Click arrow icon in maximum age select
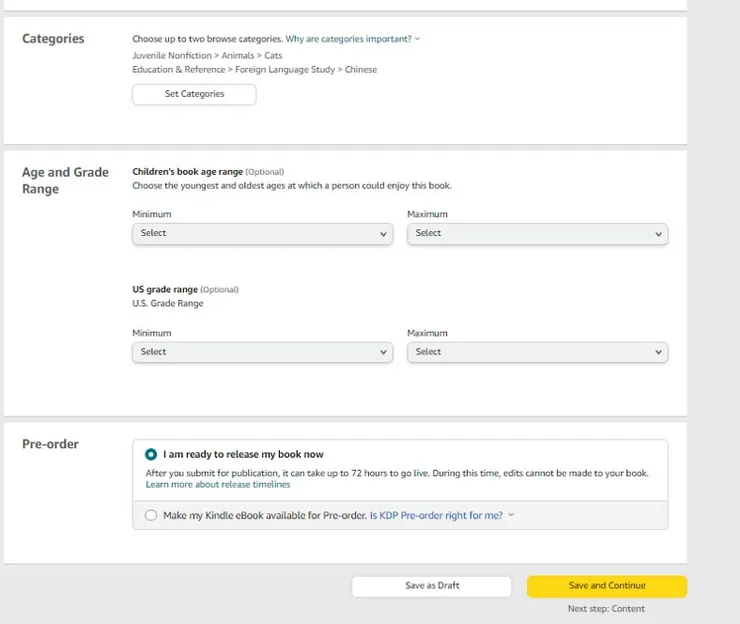The image size is (740, 624). [658, 234]
